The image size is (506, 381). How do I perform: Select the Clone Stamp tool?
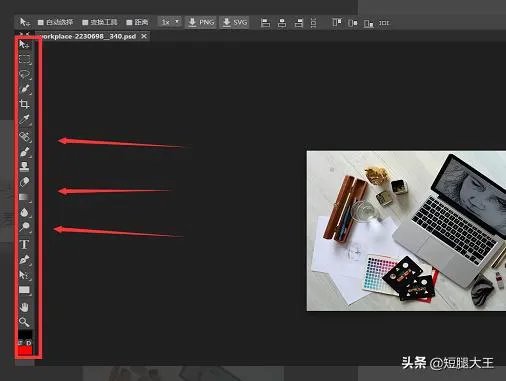point(24,166)
